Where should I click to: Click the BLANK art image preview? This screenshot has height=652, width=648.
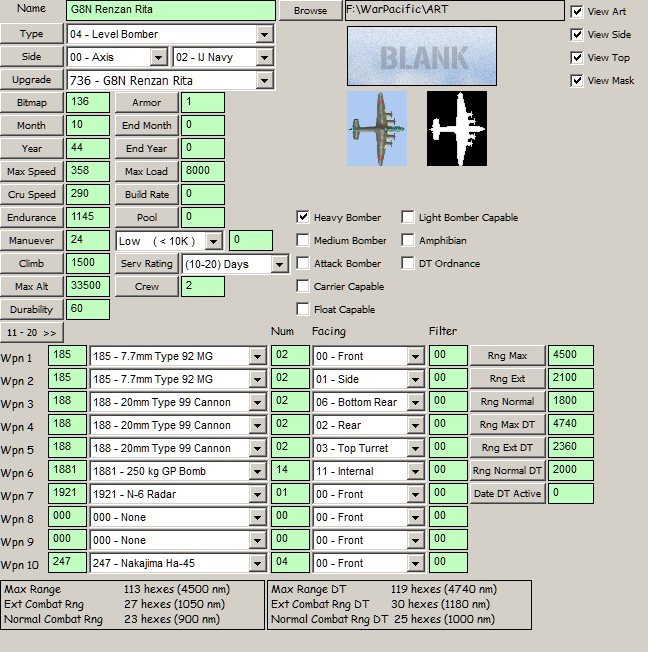422,56
